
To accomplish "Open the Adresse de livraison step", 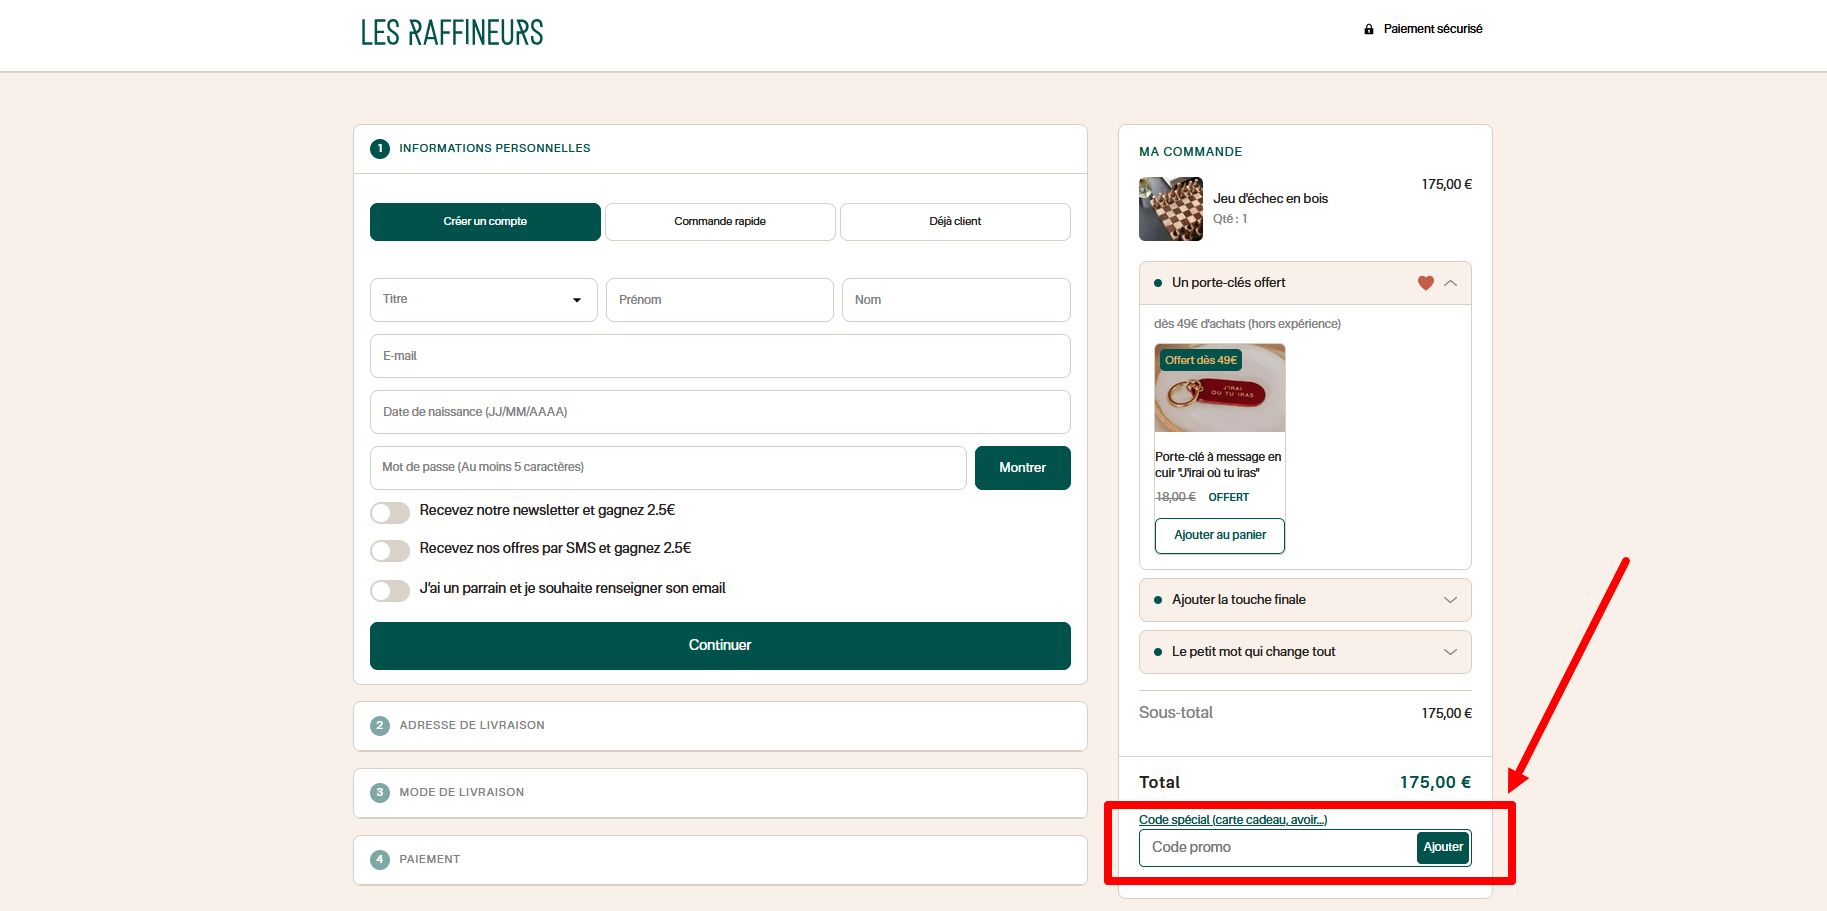I will click(720, 726).
